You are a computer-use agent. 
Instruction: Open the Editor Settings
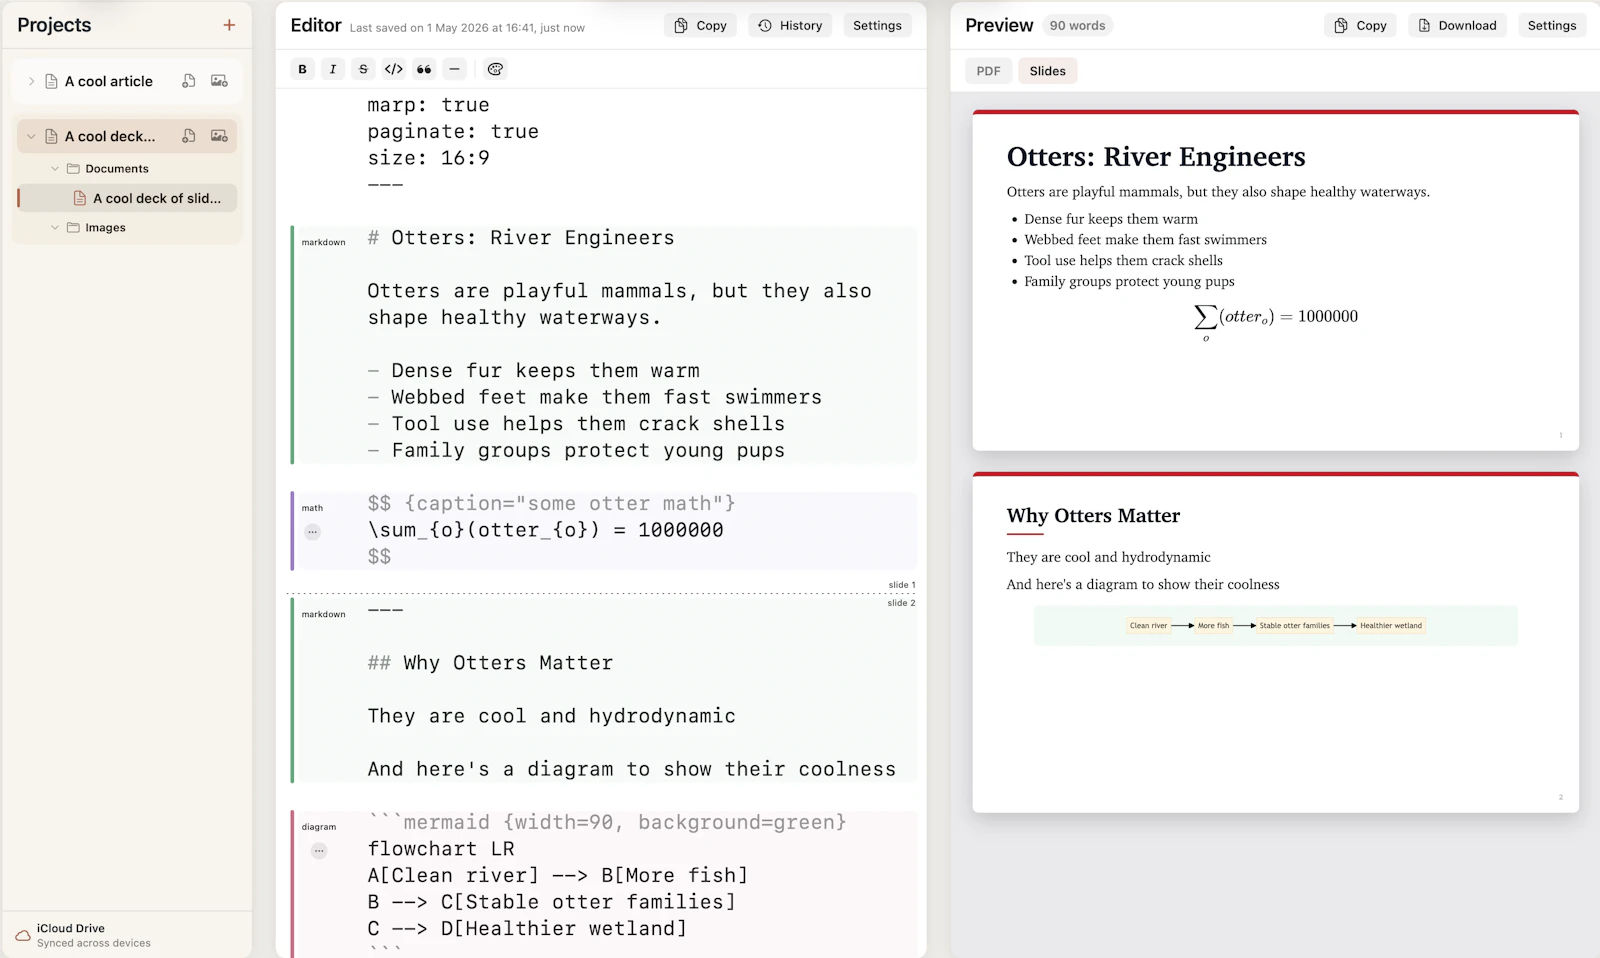pyautogui.click(x=877, y=26)
